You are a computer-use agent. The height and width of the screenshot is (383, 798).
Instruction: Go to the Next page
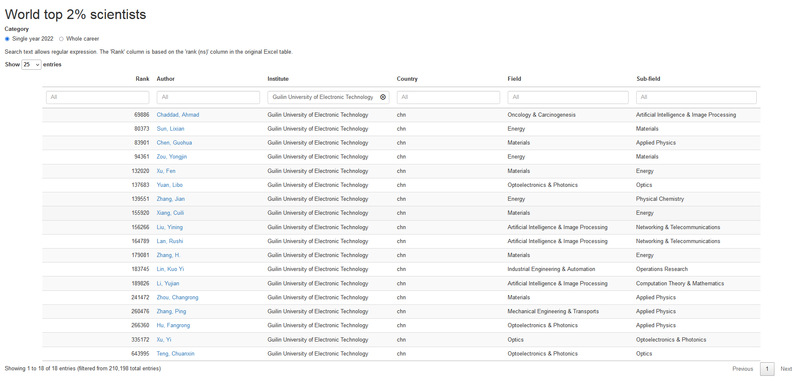point(786,369)
